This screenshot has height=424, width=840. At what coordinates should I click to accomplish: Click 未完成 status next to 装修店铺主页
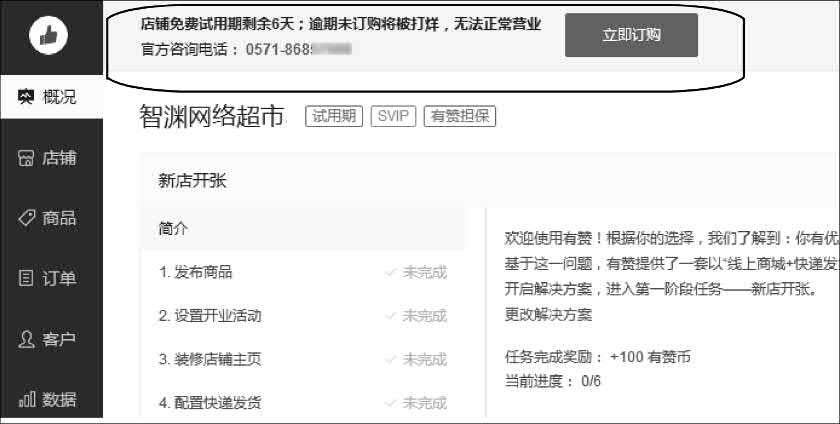416,359
